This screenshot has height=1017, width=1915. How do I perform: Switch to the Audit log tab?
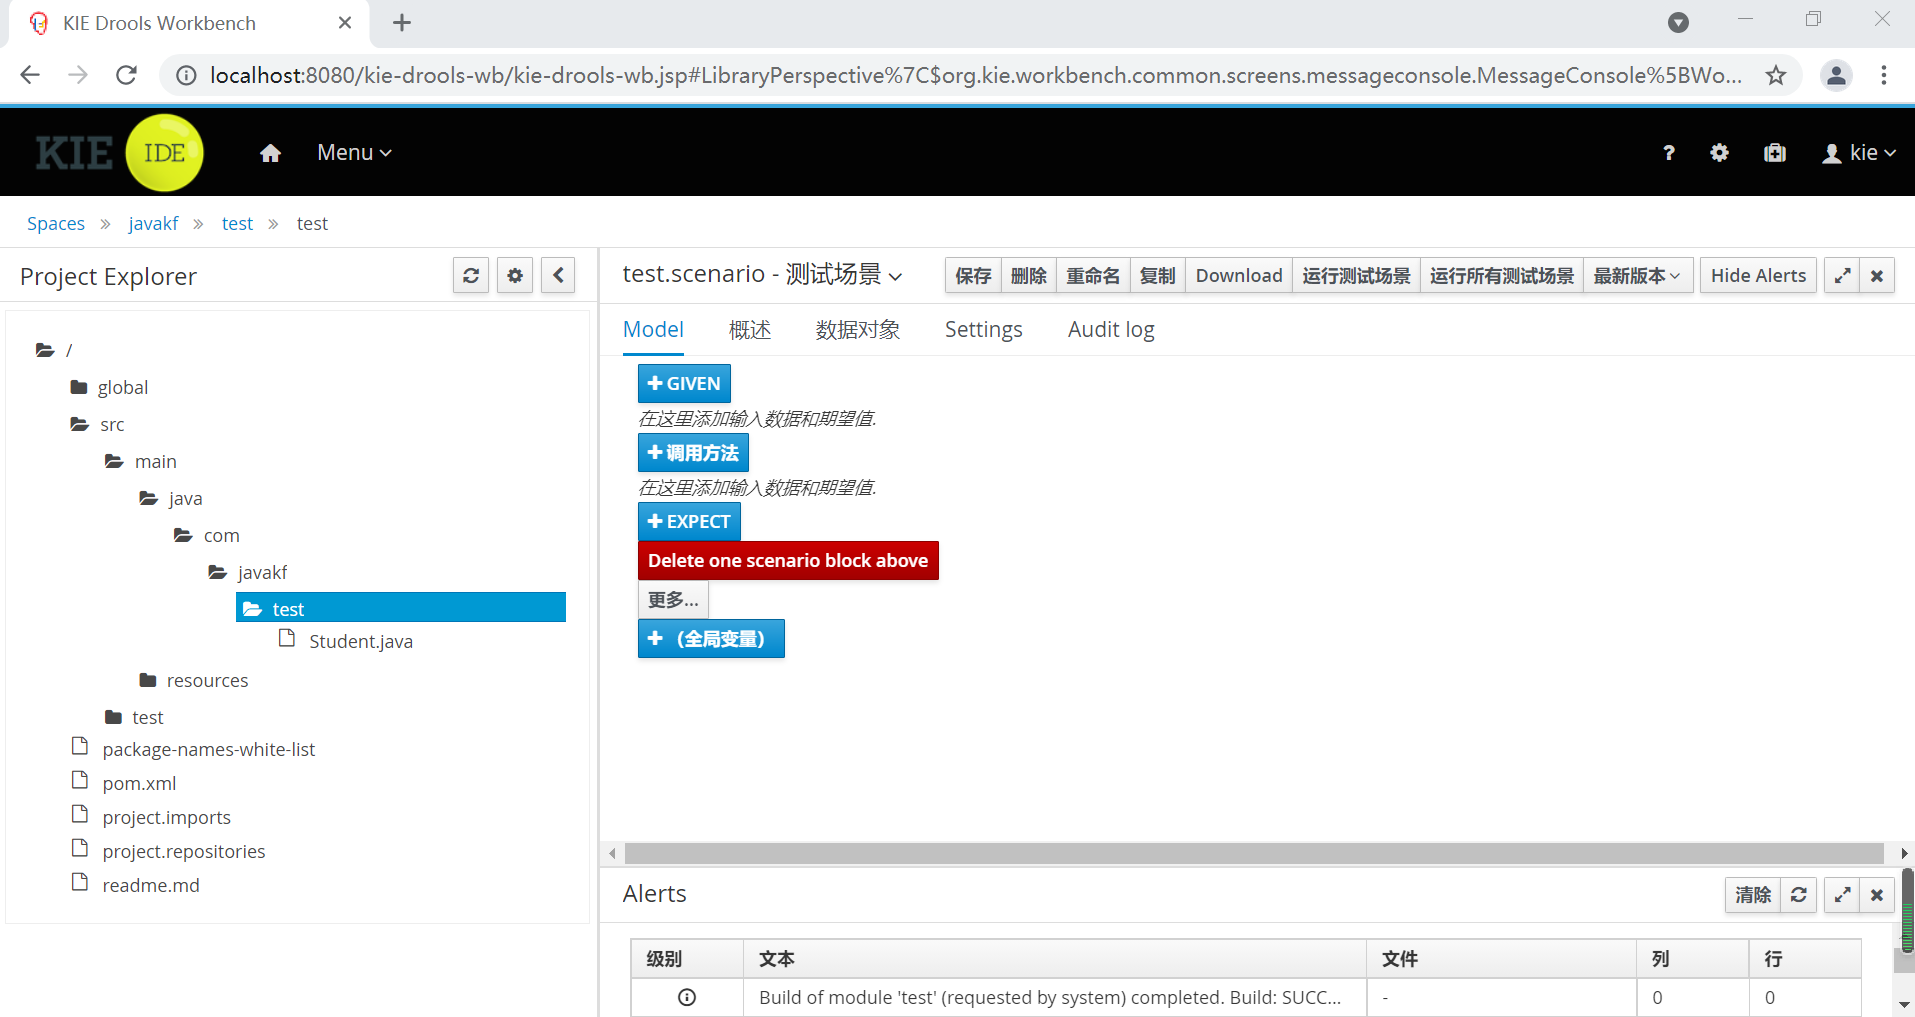point(1110,329)
